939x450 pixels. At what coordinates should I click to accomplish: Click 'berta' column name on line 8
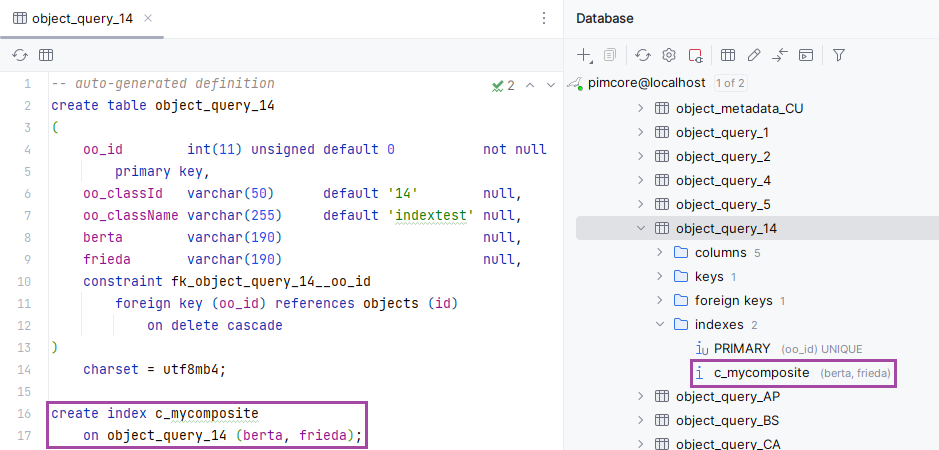103,237
